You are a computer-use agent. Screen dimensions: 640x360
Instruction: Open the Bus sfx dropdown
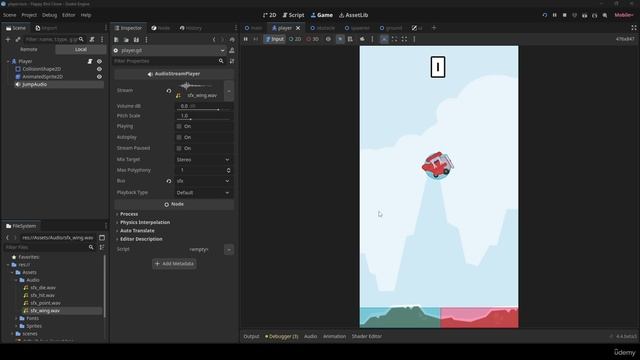point(204,181)
